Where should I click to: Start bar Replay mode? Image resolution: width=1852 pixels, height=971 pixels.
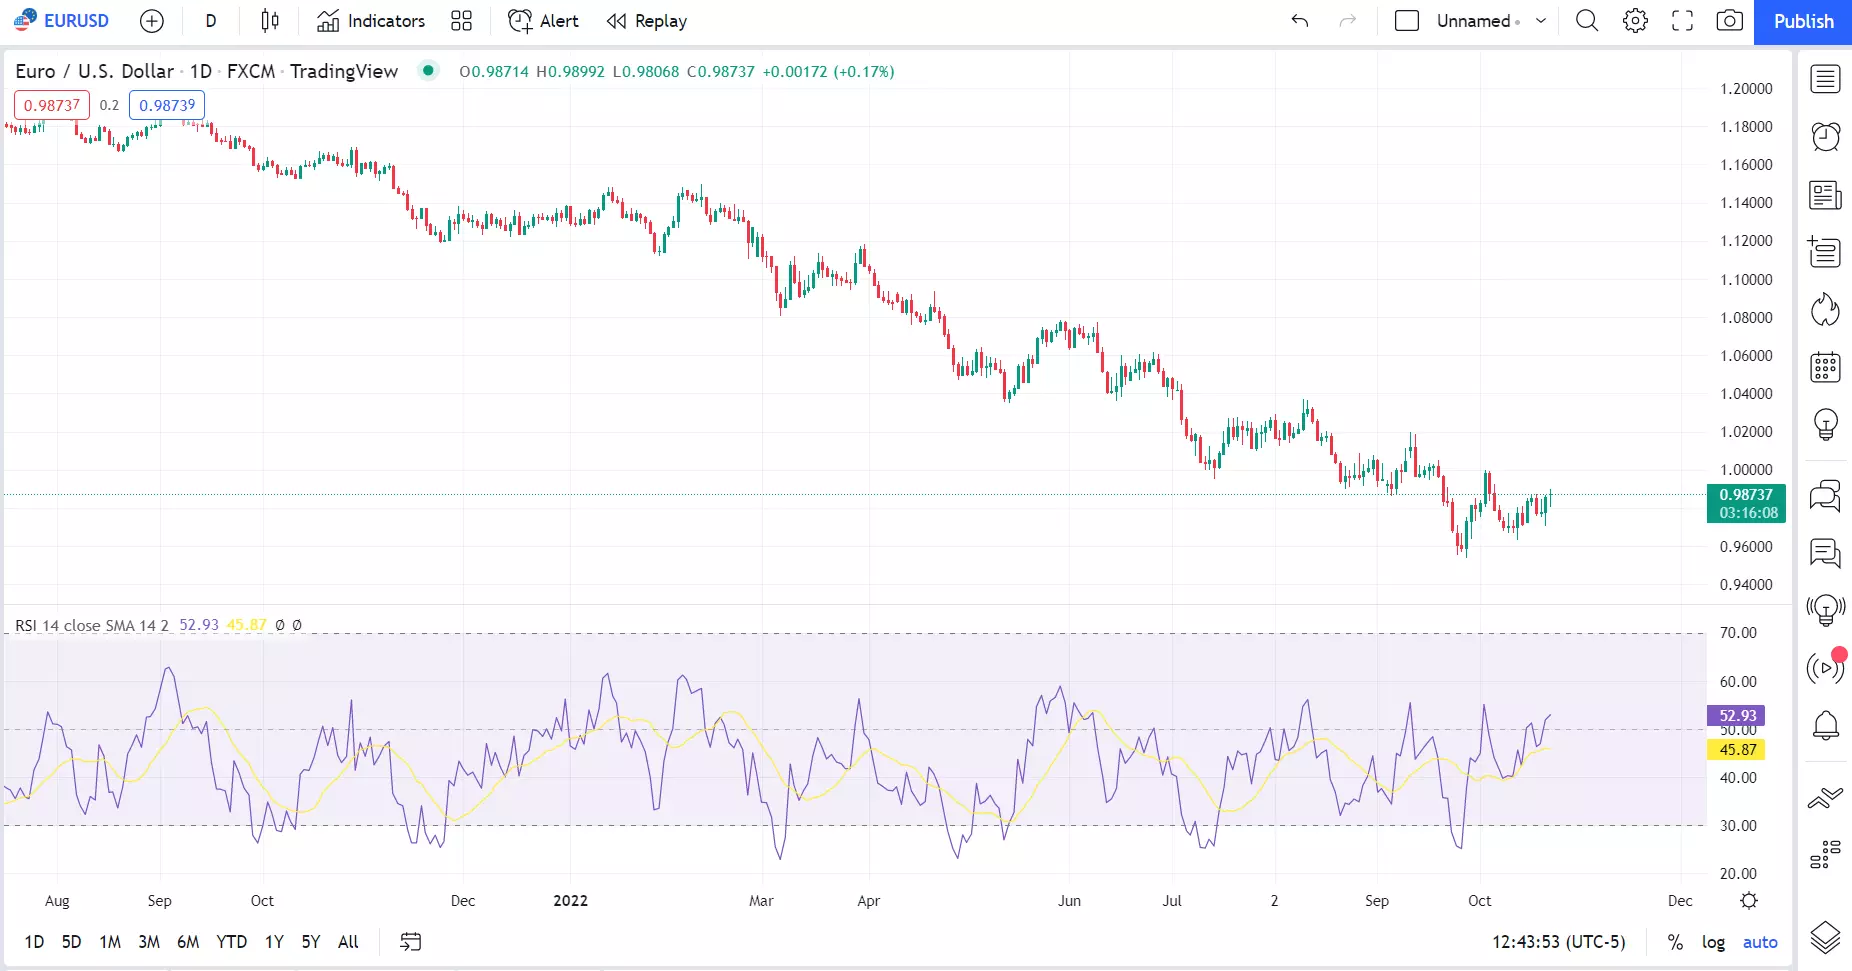tap(647, 21)
